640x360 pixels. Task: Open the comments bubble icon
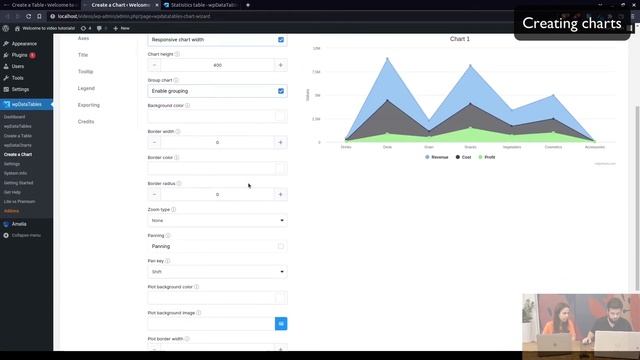tap(102, 28)
